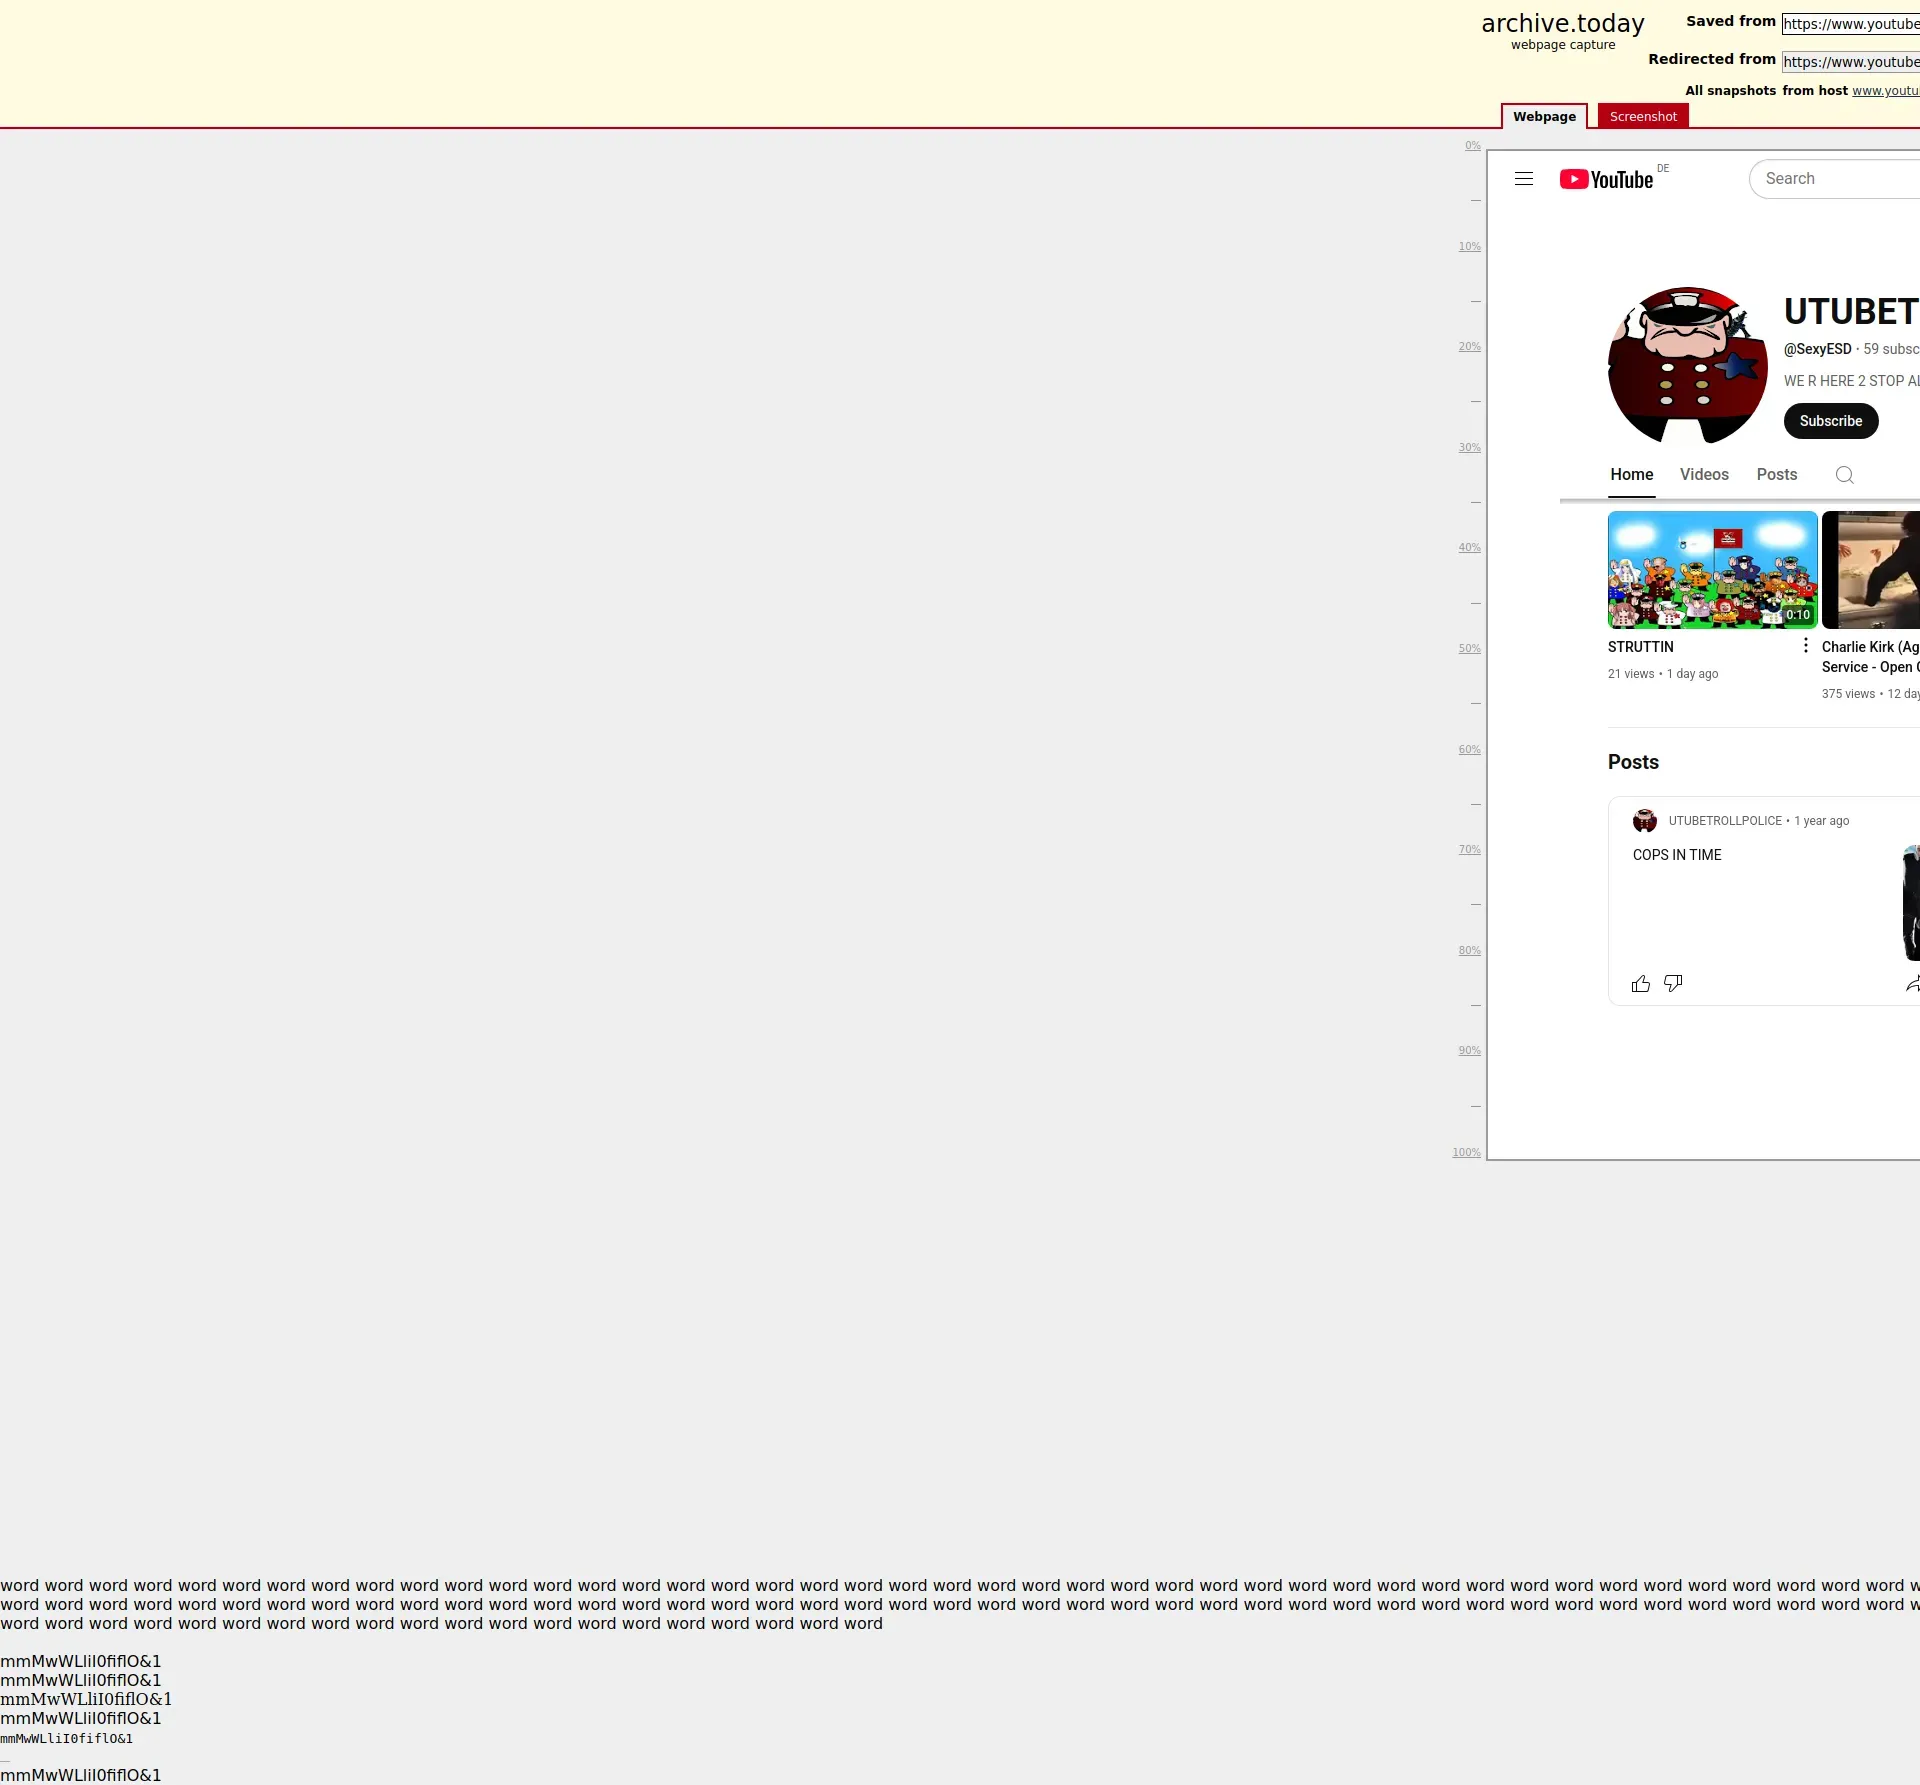
Task: Switch to the Videos tab
Action: 1704,475
